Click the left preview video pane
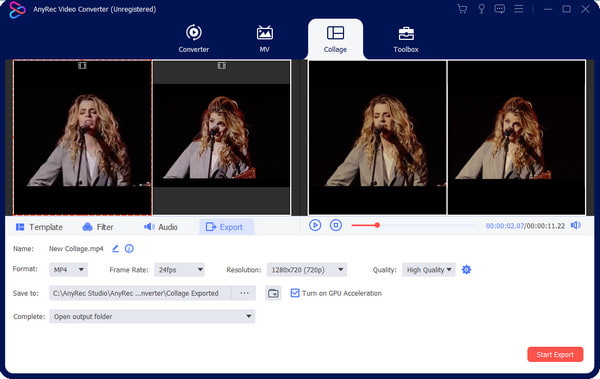The image size is (600, 379). (x=377, y=137)
